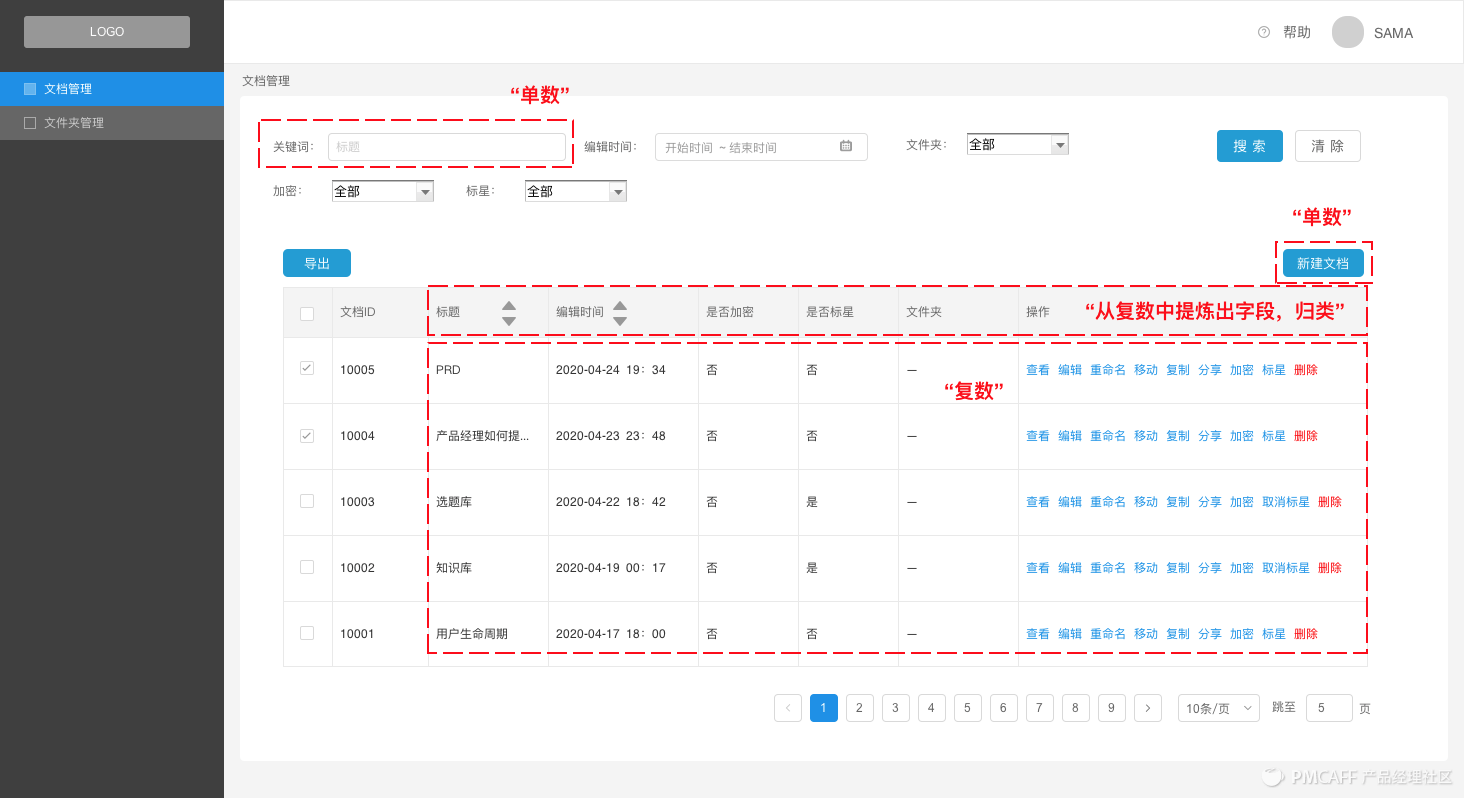The image size is (1464, 798).
Task: Open the SAMA user avatar
Action: click(x=1348, y=32)
